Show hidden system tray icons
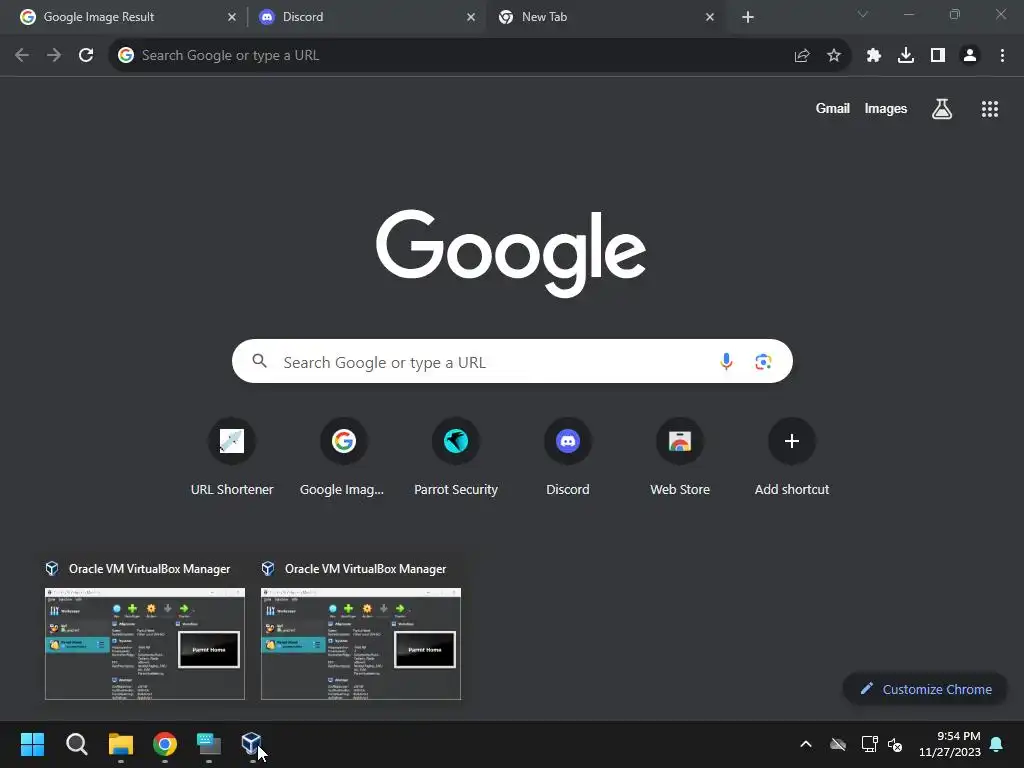1024x768 pixels. point(806,744)
